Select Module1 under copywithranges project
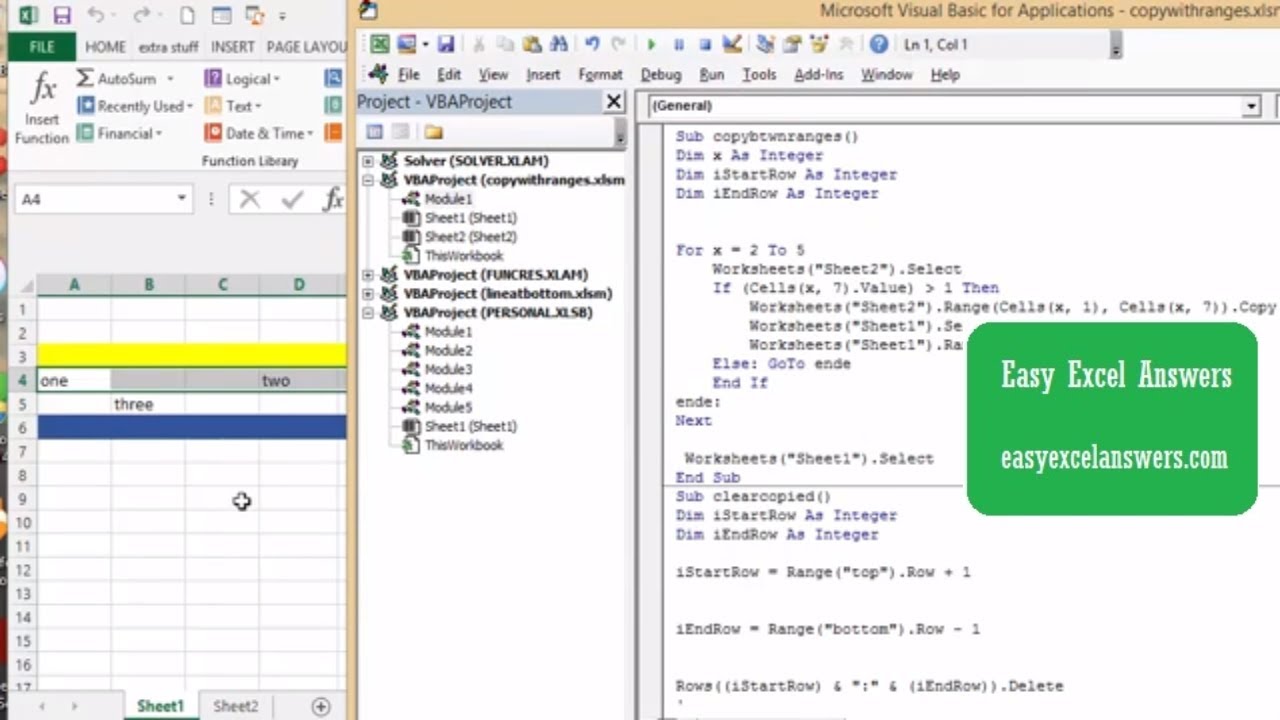Image resolution: width=1280 pixels, height=720 pixels. point(447,199)
